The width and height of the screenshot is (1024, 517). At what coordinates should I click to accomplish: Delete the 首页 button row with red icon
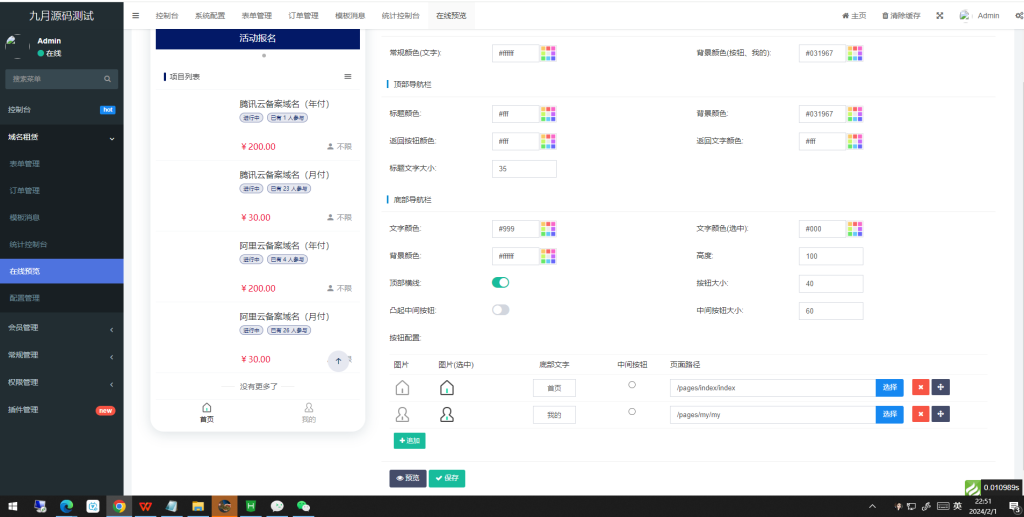(x=919, y=387)
